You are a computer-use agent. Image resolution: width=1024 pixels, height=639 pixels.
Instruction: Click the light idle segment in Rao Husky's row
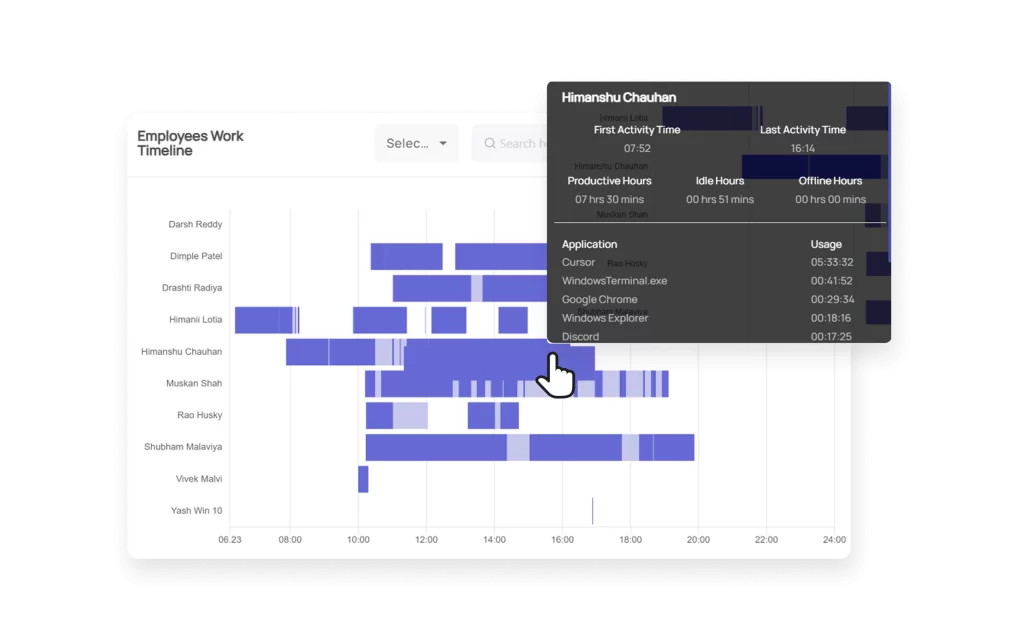pos(410,415)
